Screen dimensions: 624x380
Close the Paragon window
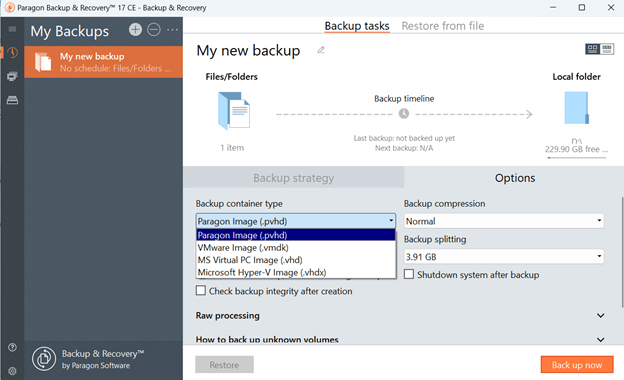point(611,8)
